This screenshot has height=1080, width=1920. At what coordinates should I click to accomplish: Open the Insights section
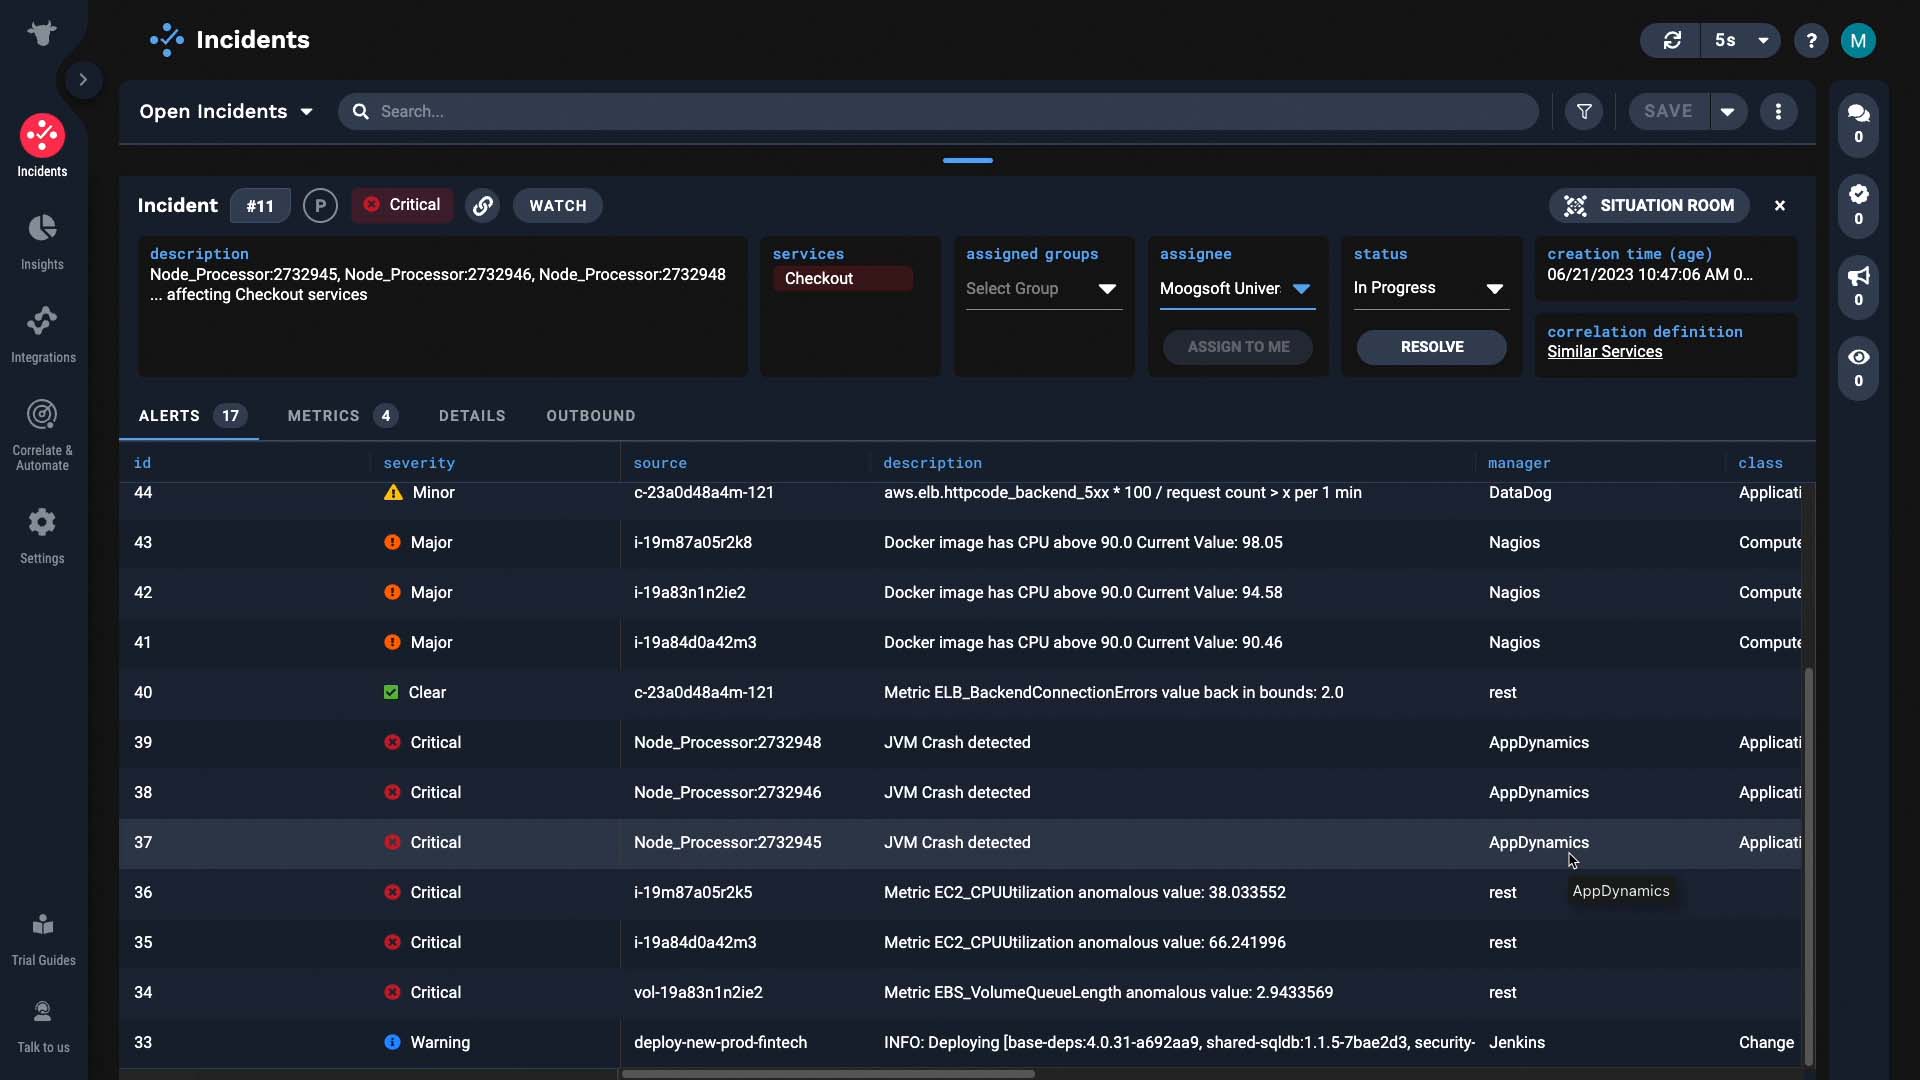coord(42,242)
